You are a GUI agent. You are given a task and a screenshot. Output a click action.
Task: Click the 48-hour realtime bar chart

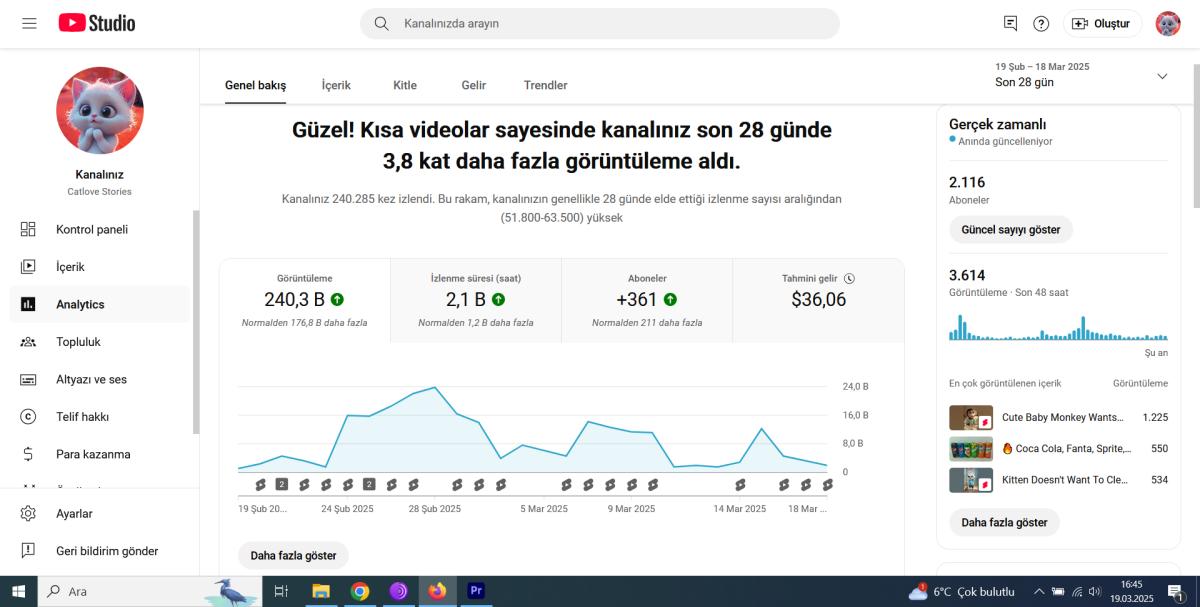pos(1058,328)
